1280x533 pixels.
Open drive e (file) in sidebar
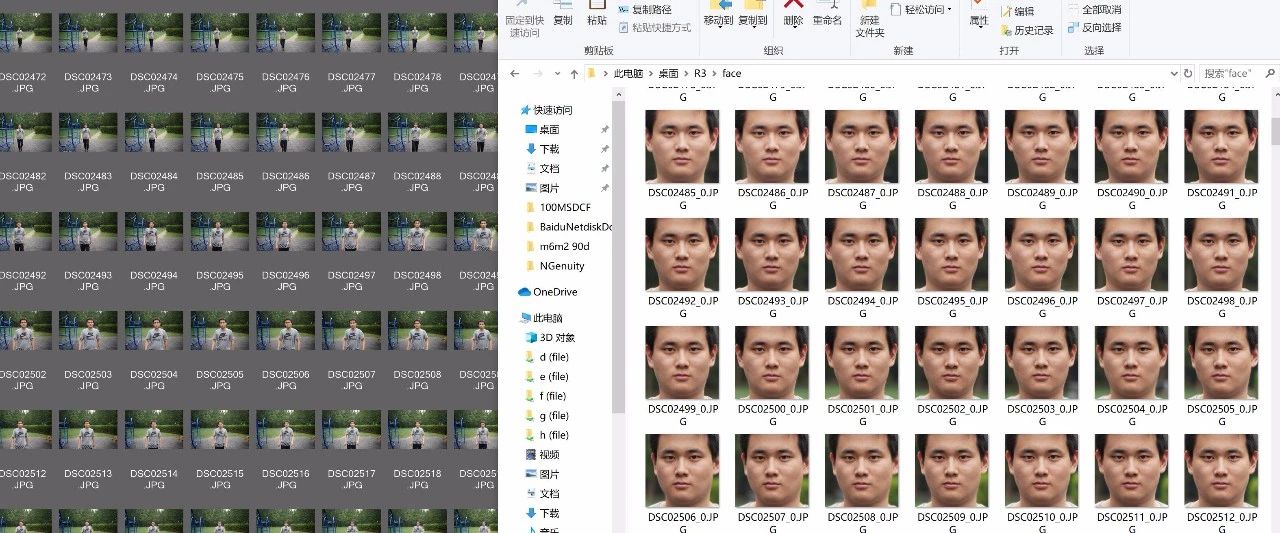(547, 377)
